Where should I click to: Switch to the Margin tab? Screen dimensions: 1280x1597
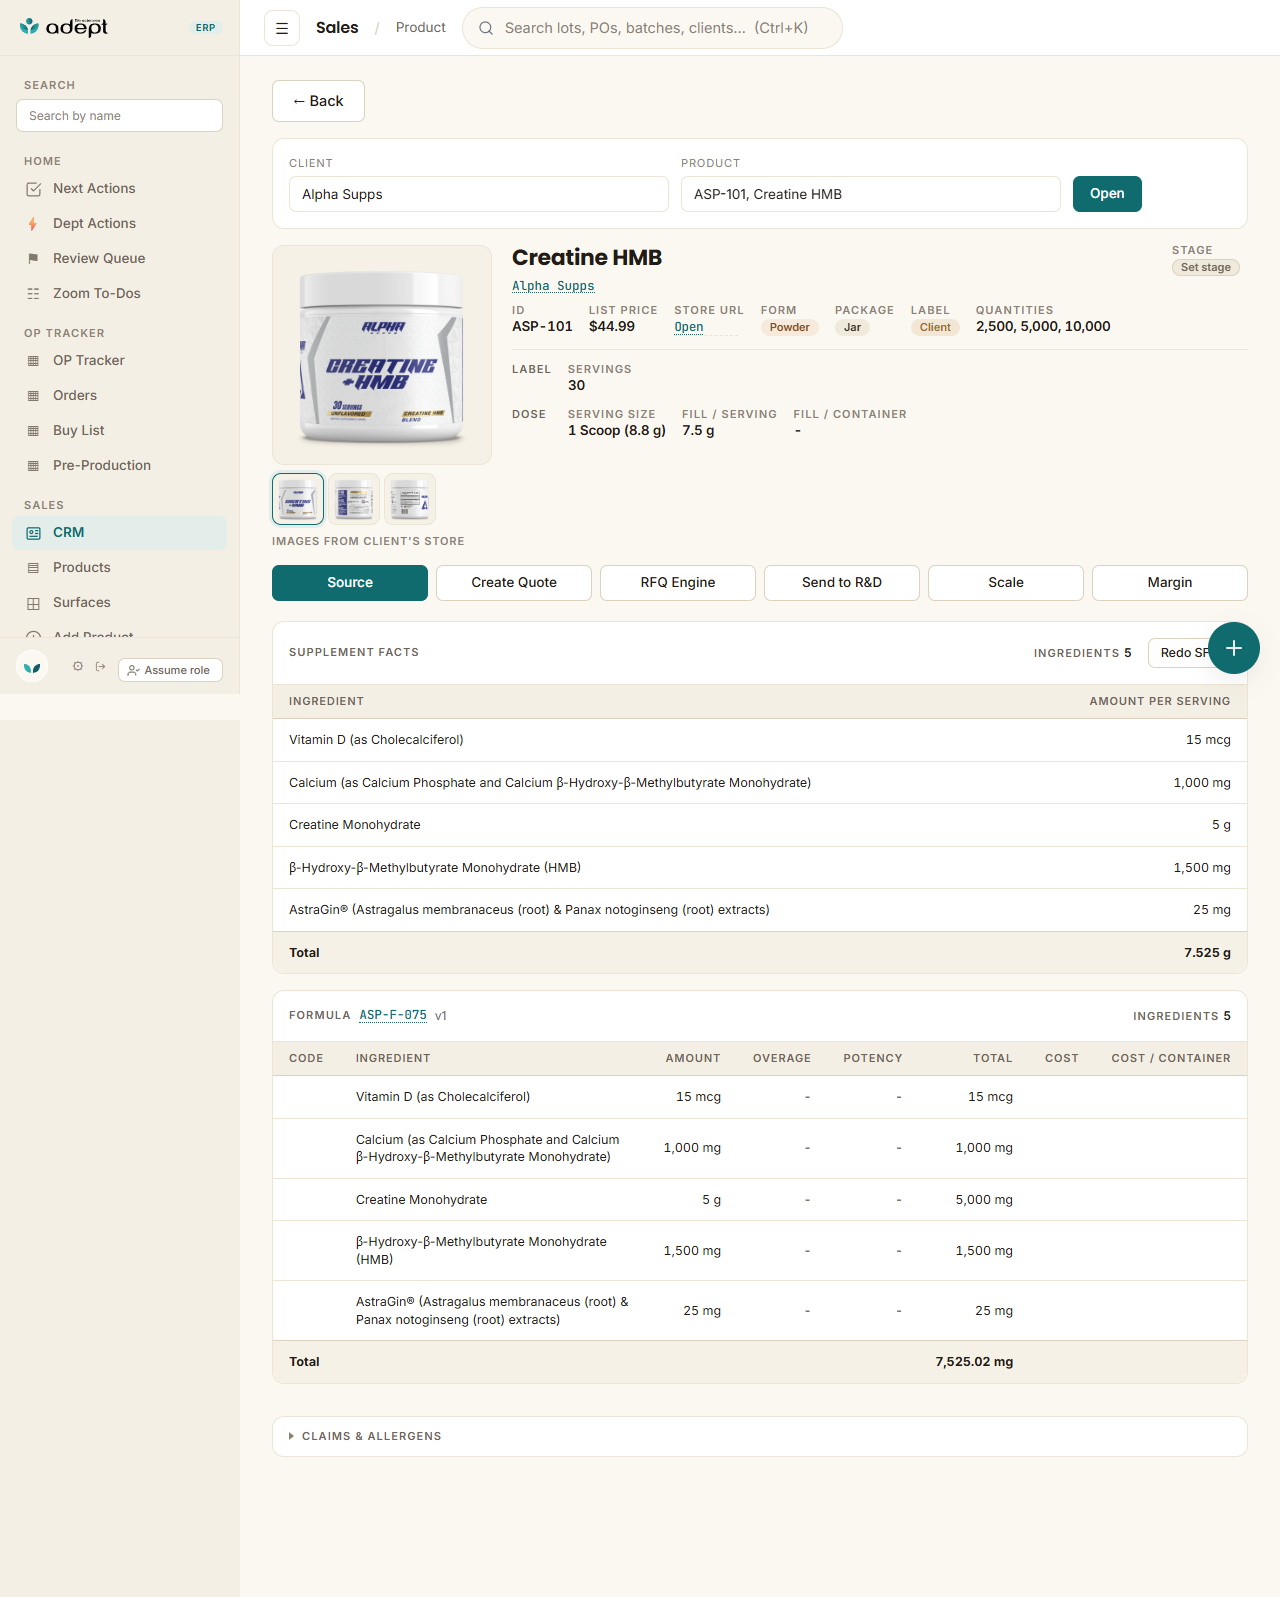(1170, 583)
